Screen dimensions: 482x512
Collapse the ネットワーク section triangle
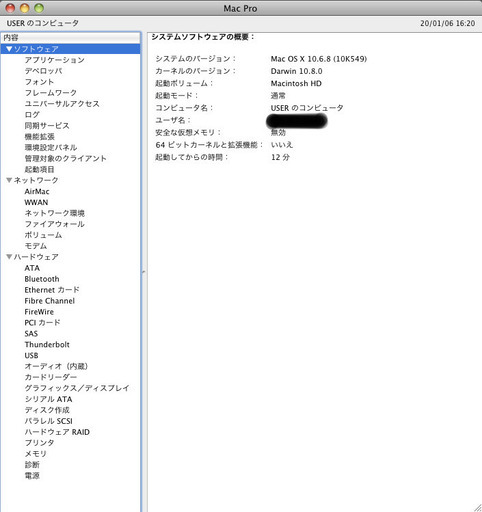pyautogui.click(x=9, y=180)
